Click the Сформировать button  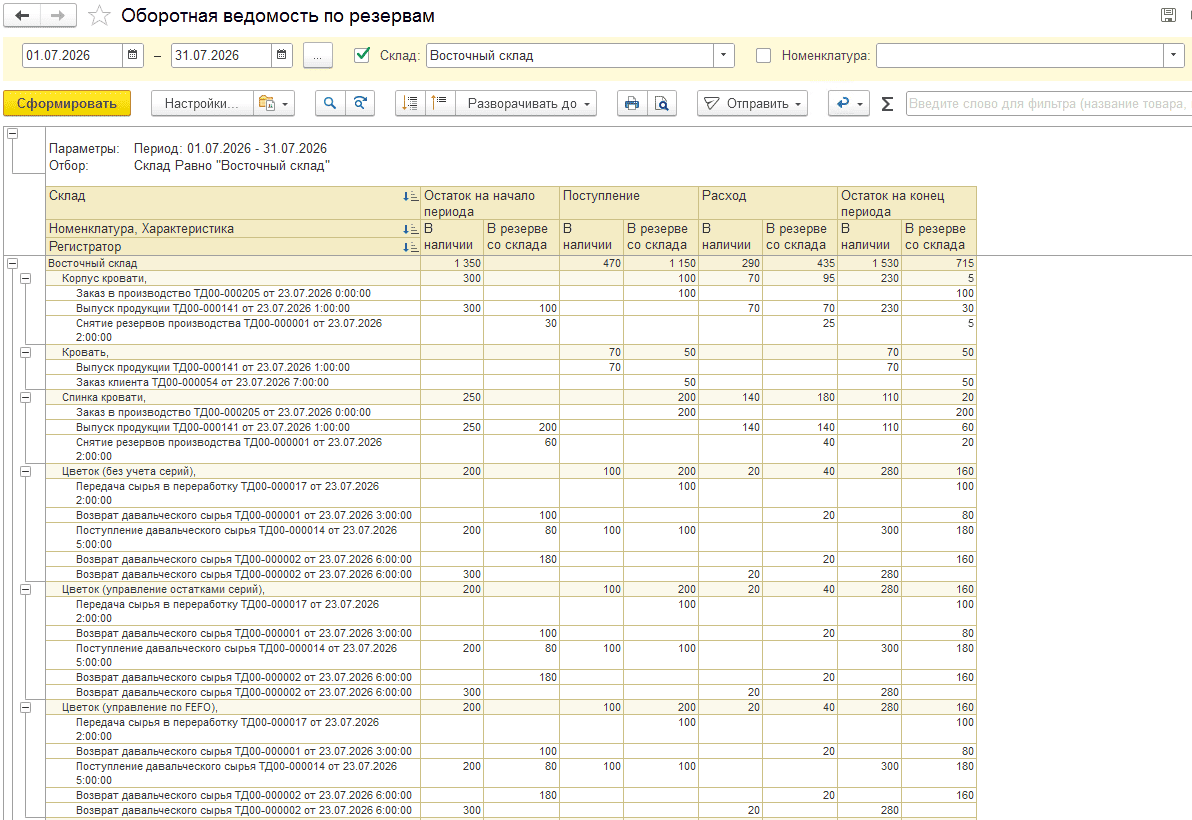click(x=67, y=103)
